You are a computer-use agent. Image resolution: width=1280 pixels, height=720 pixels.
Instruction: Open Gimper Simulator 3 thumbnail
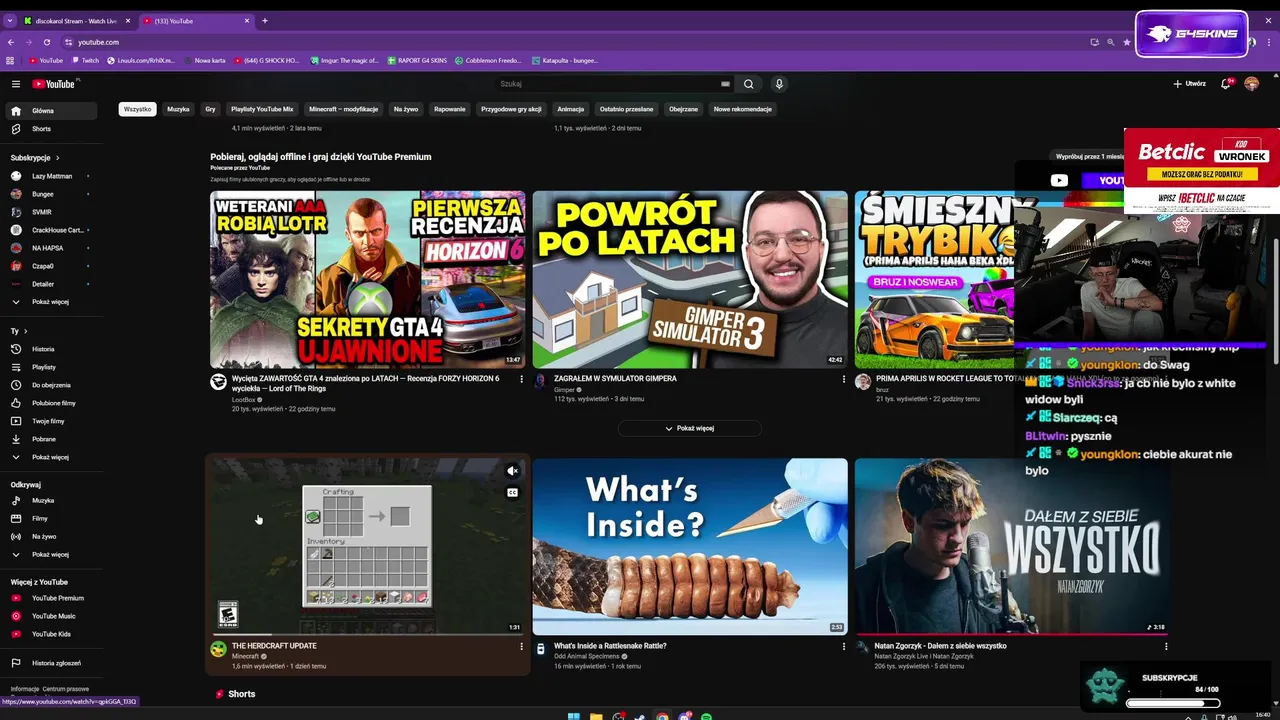690,280
